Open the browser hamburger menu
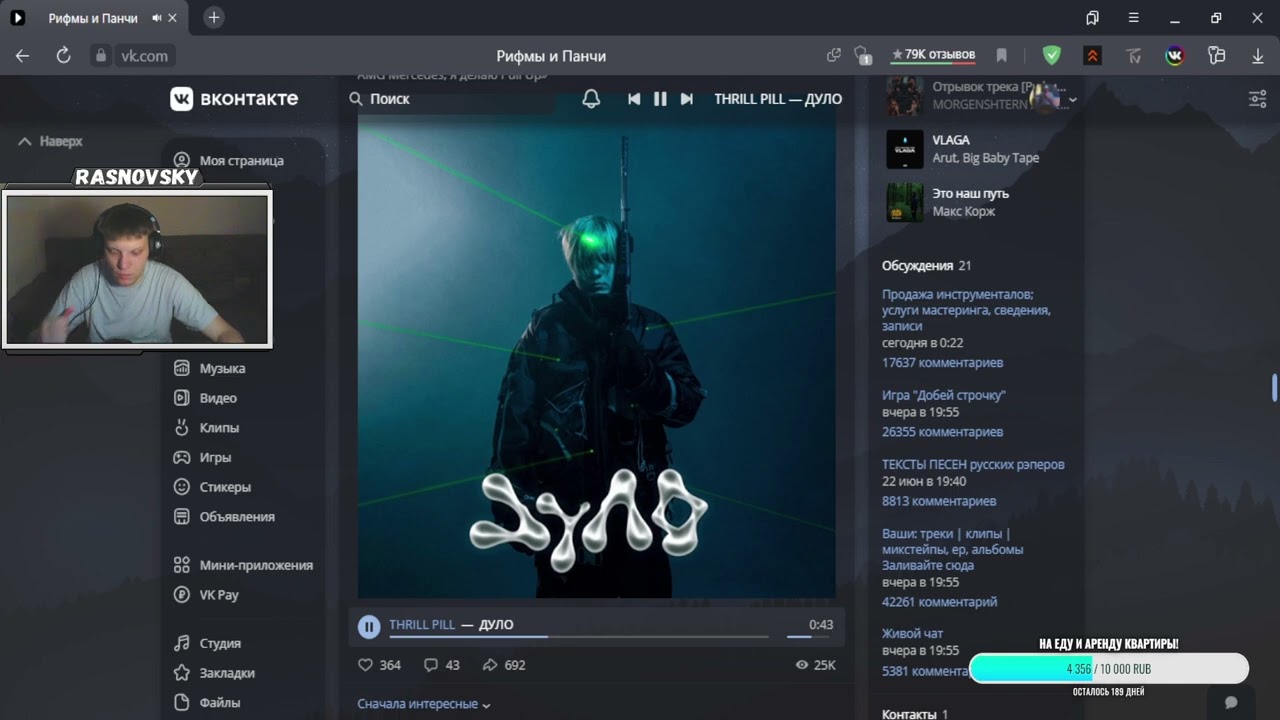 coord(1133,18)
